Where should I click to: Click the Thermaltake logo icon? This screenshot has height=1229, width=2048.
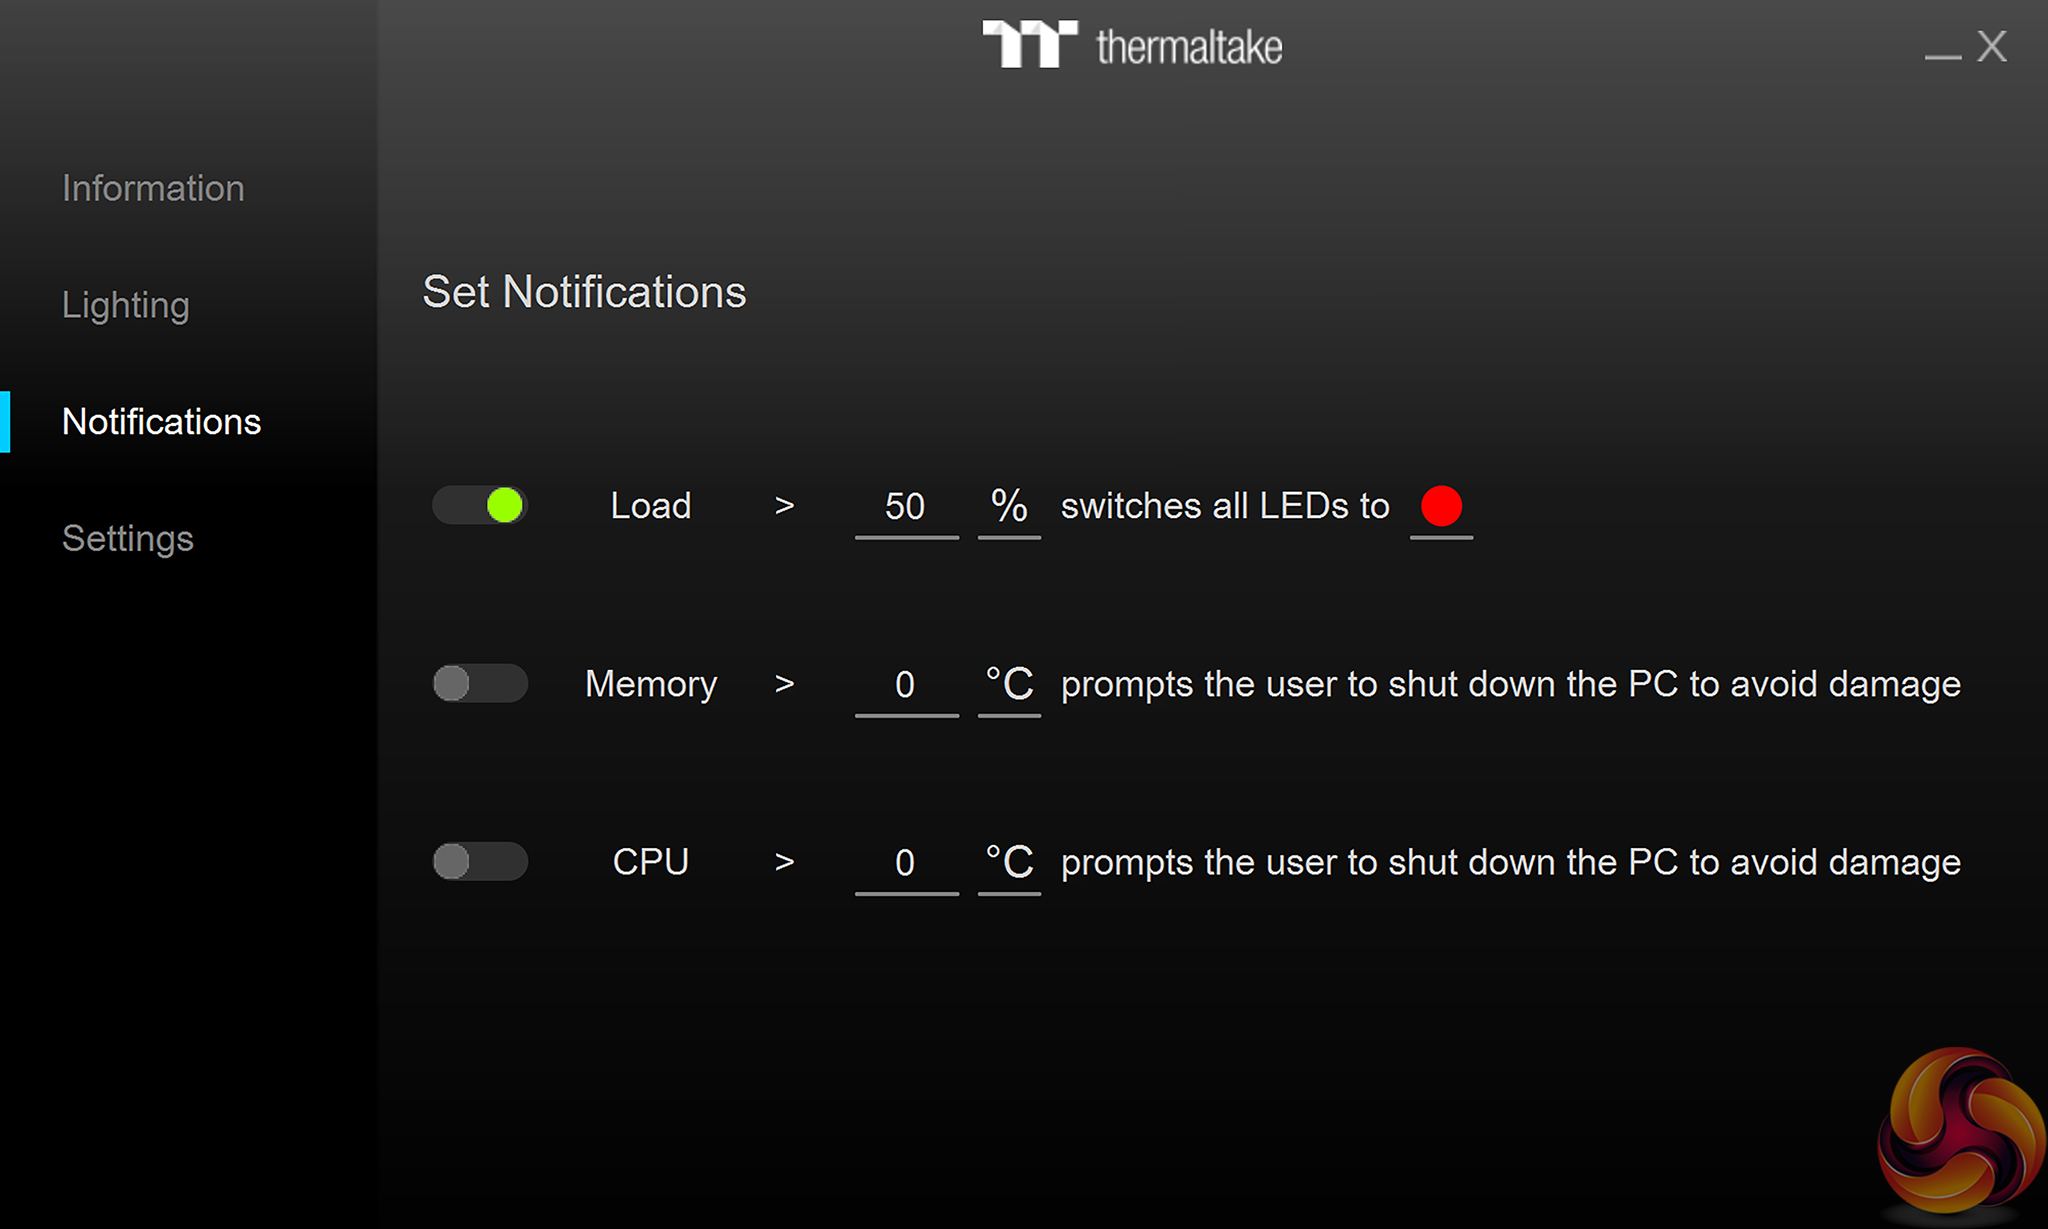tap(1029, 44)
